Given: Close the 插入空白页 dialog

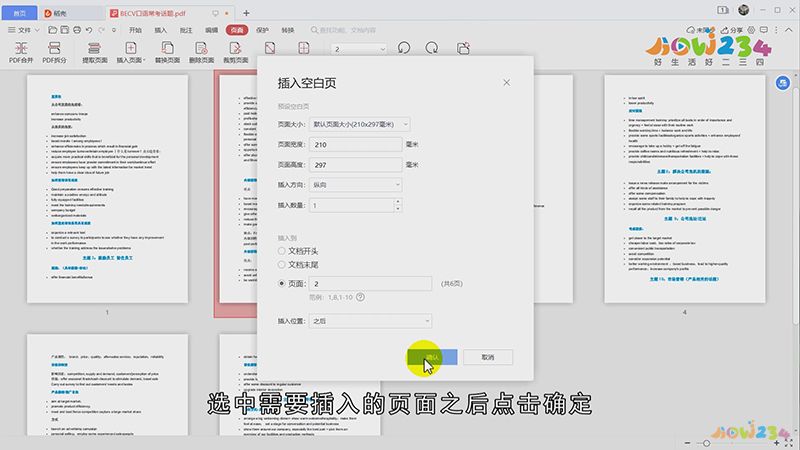Looking at the screenshot, I should coord(506,83).
